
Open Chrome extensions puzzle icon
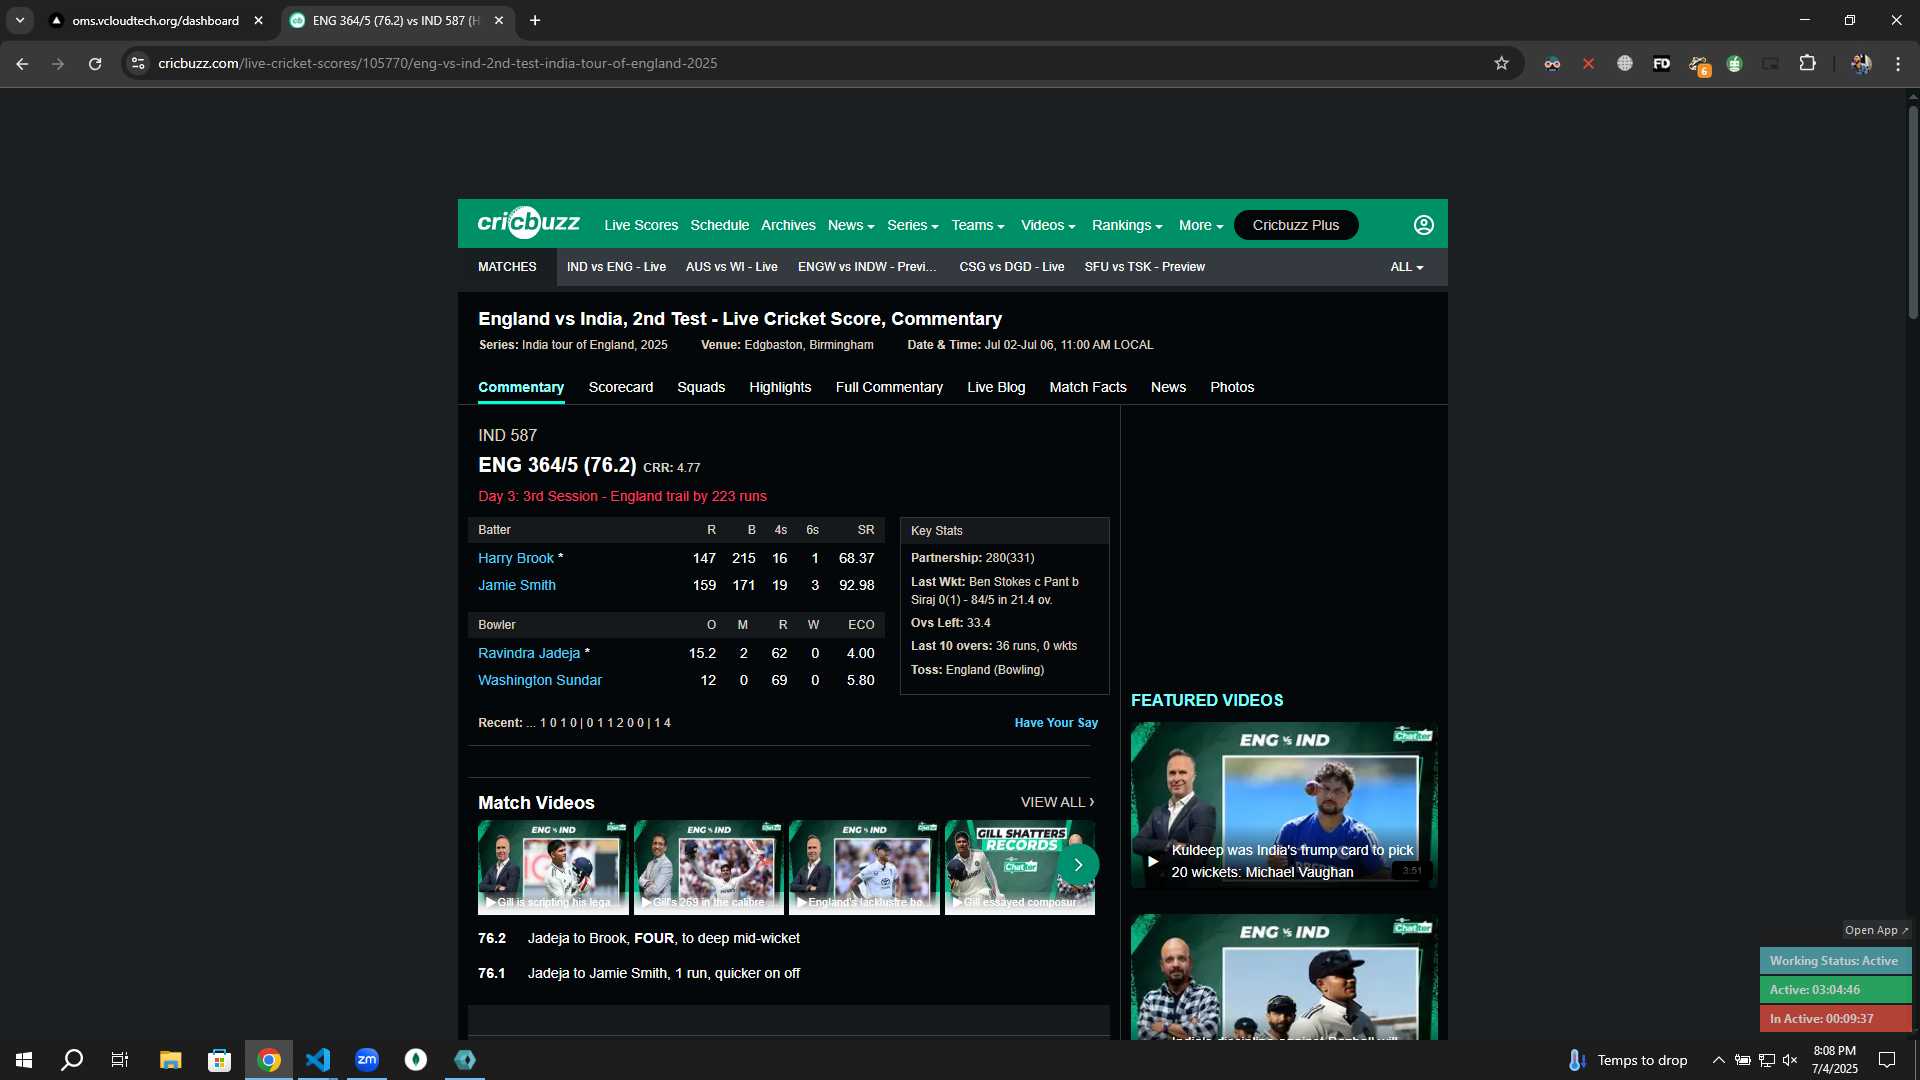coord(1807,63)
